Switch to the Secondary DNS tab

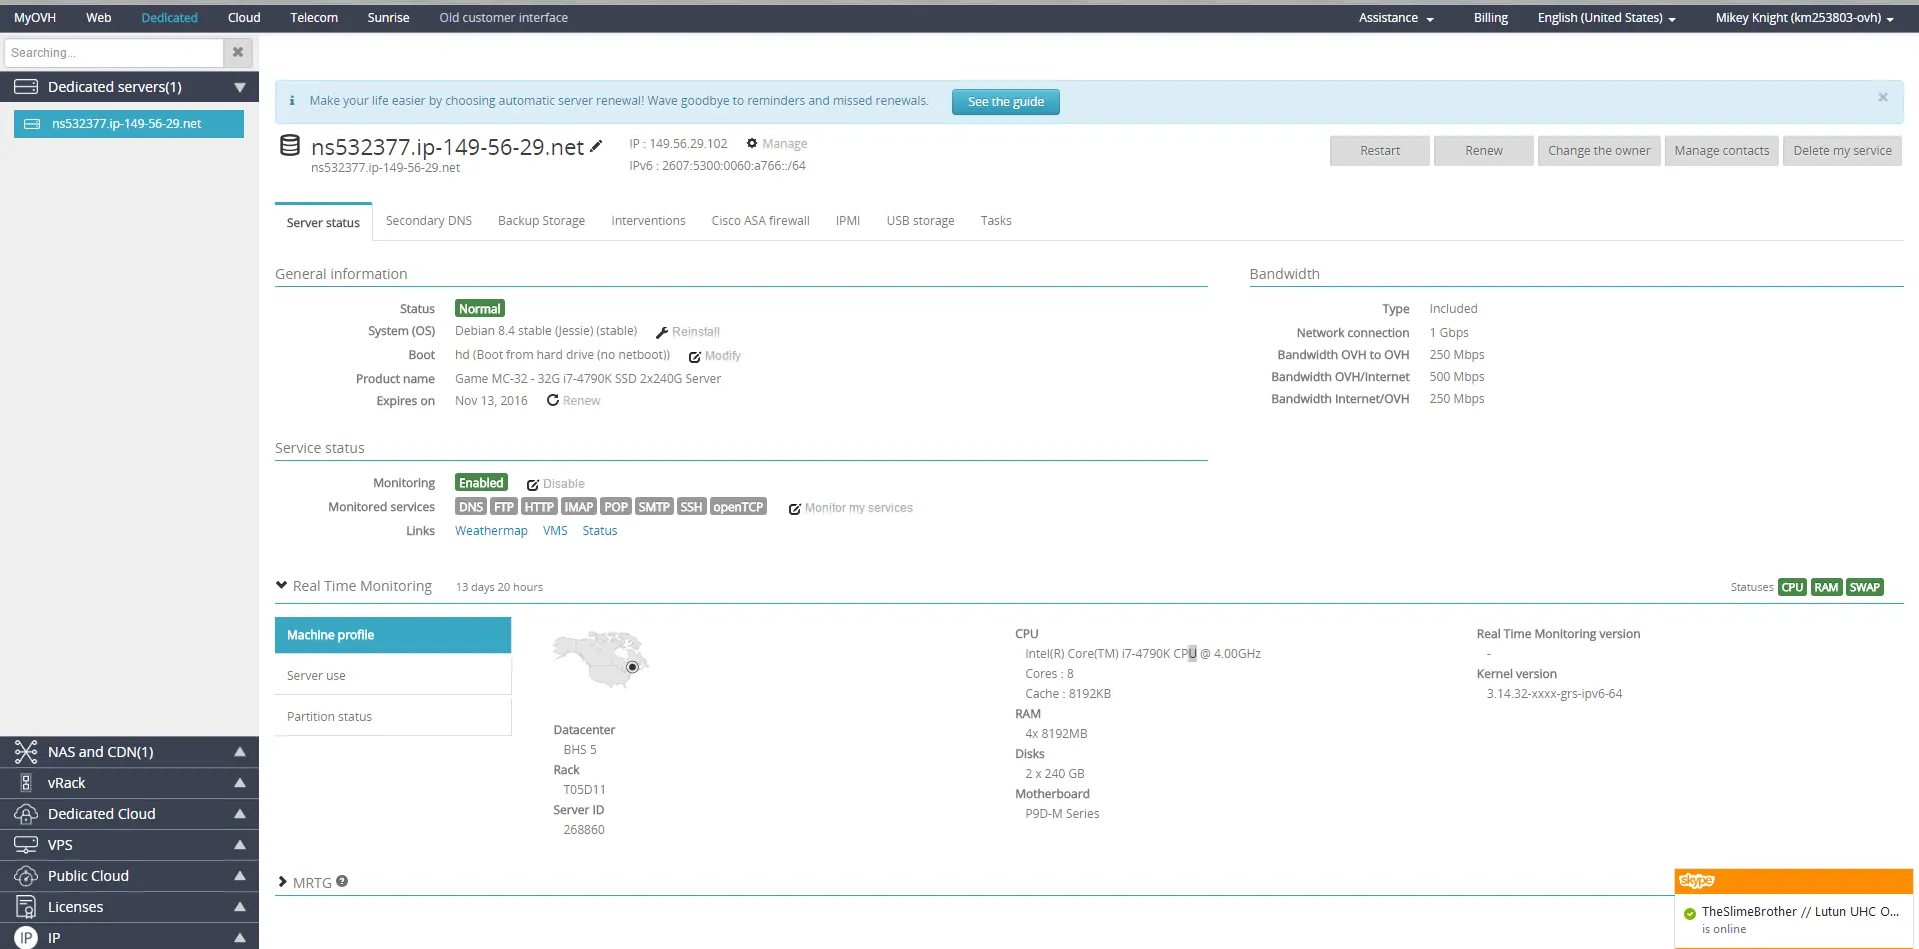tap(429, 221)
